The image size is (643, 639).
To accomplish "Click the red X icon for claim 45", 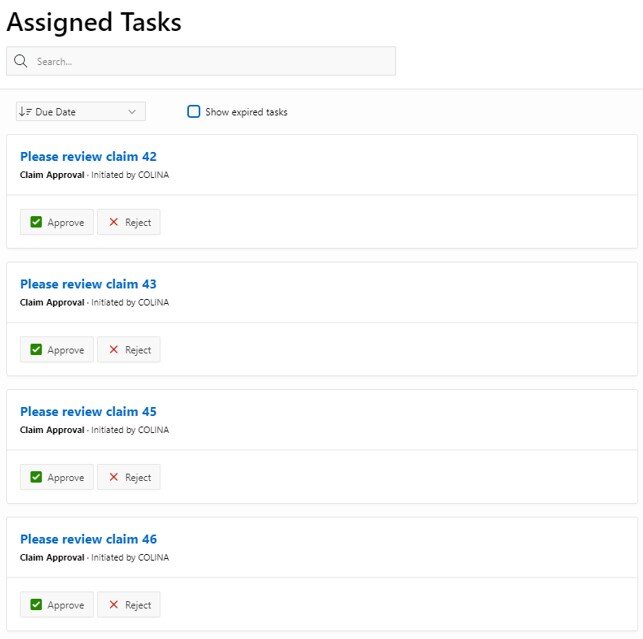I will coord(114,477).
